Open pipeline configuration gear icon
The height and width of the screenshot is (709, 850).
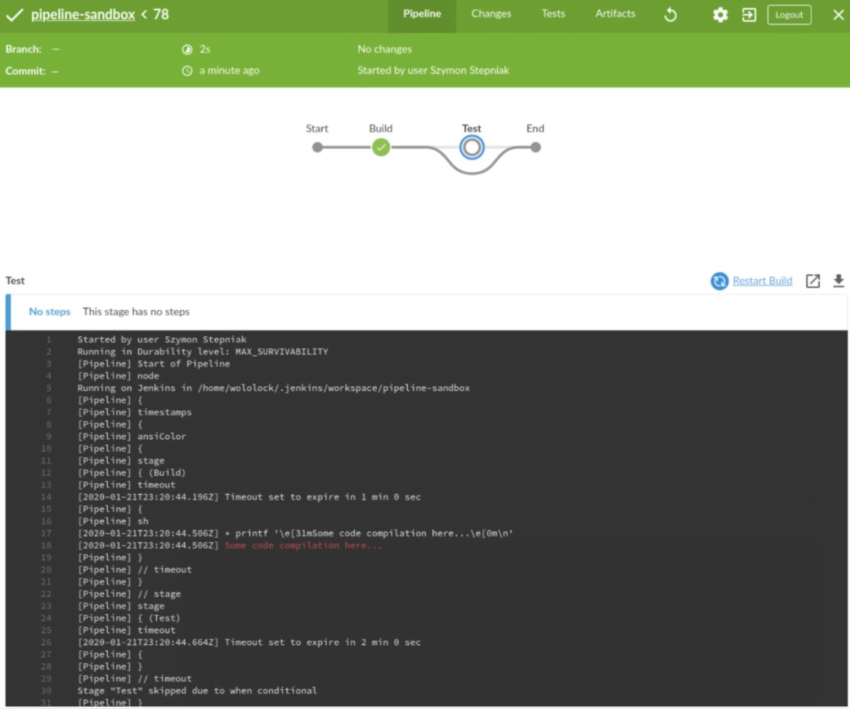[720, 15]
